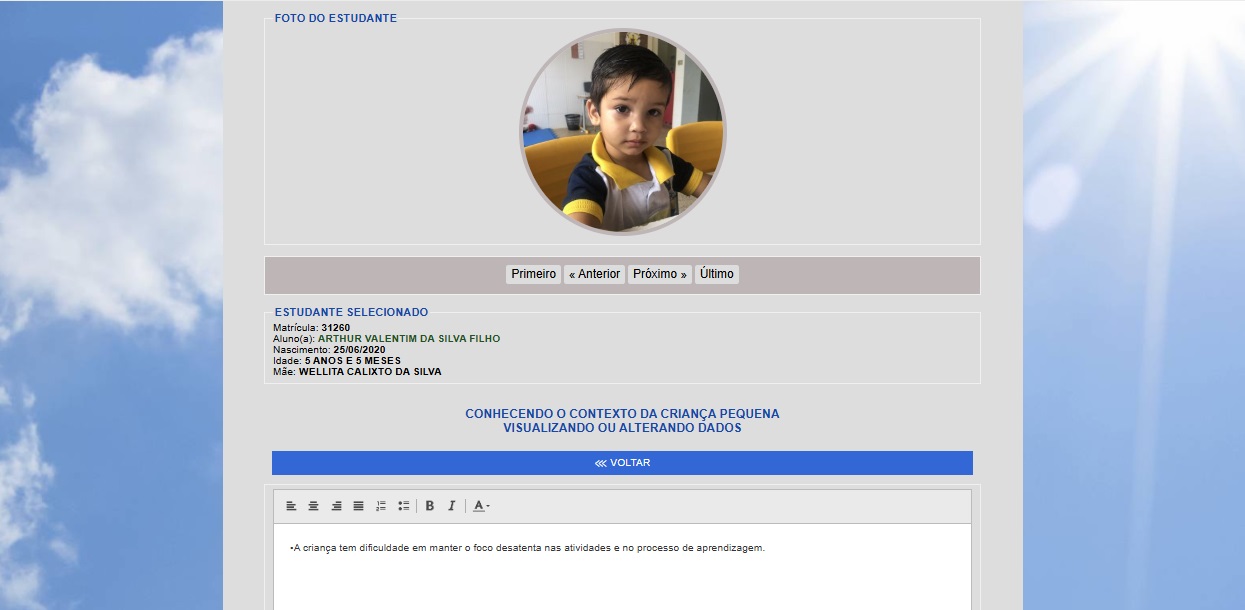
Task: Advance with the Próximo » button
Action: pos(660,274)
